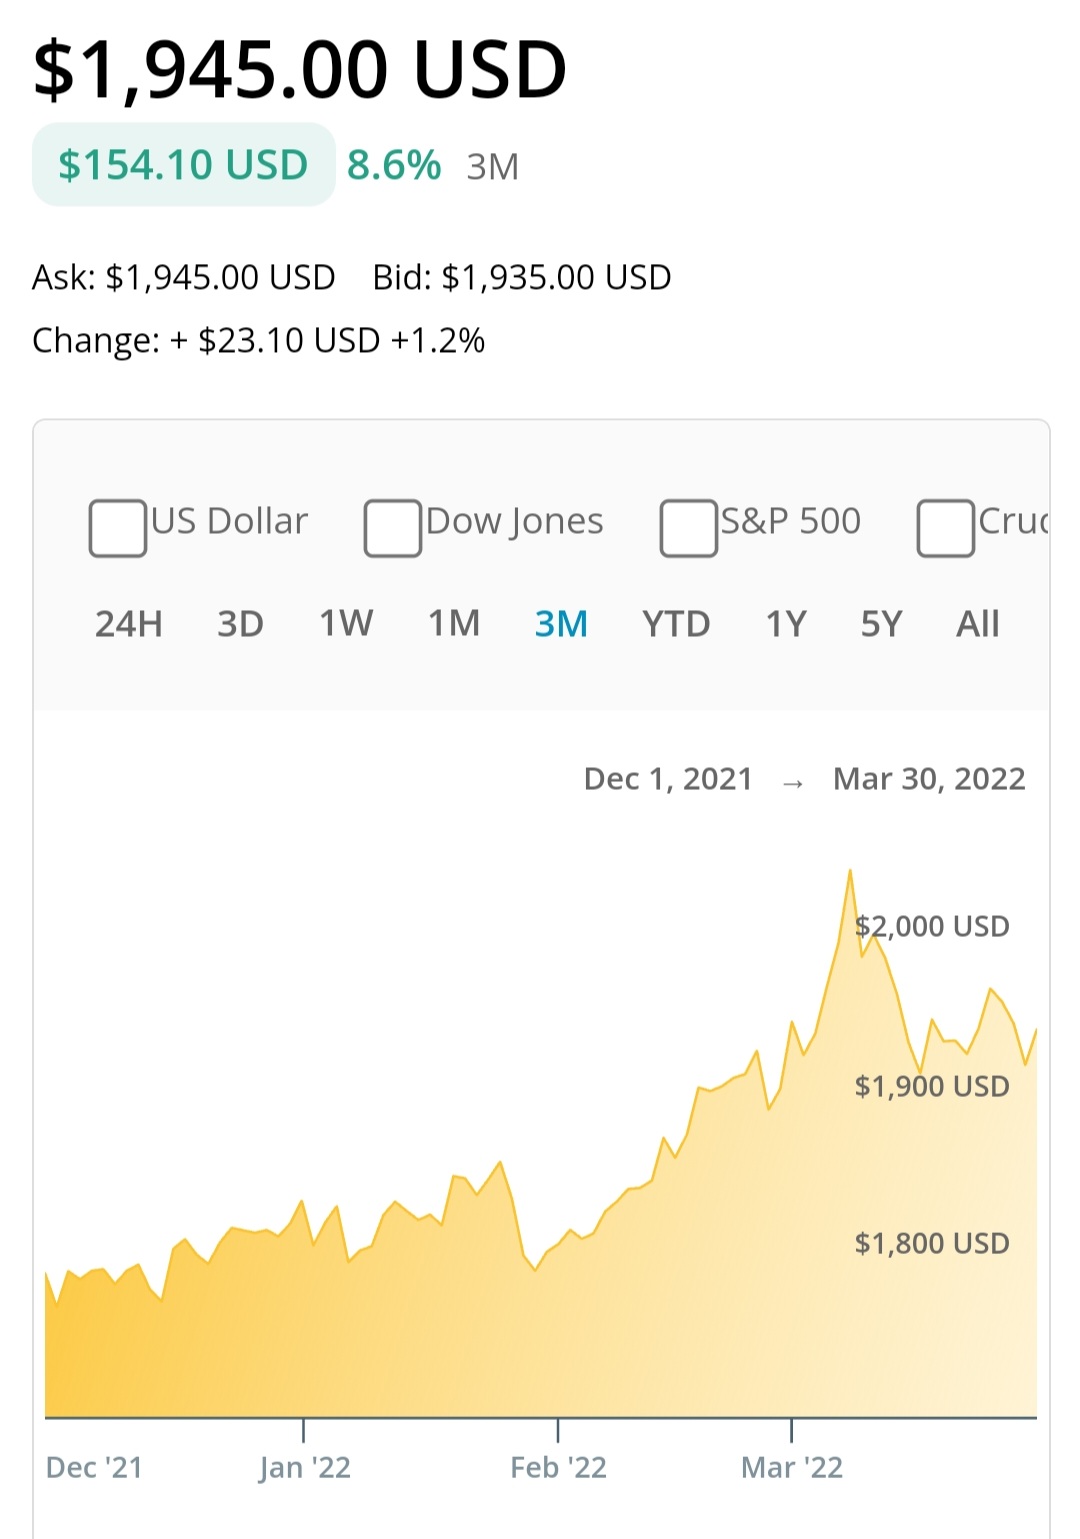Enable the US Dollar comparison checkbox
This screenshot has height=1539, width=1080.
click(118, 528)
